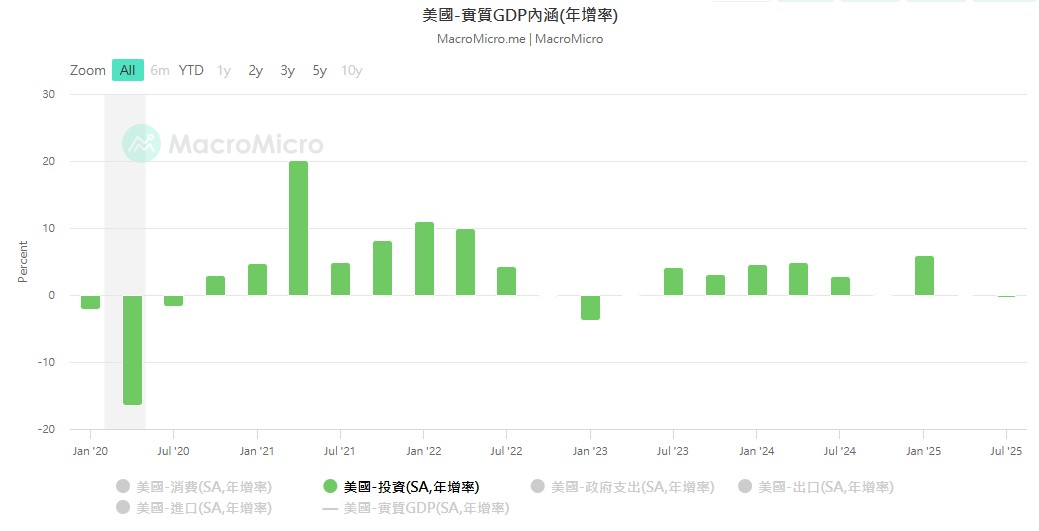The width and height of the screenshot is (1039, 531).
Task: Click the MacroMicro watermark logo icon
Action: tap(141, 144)
